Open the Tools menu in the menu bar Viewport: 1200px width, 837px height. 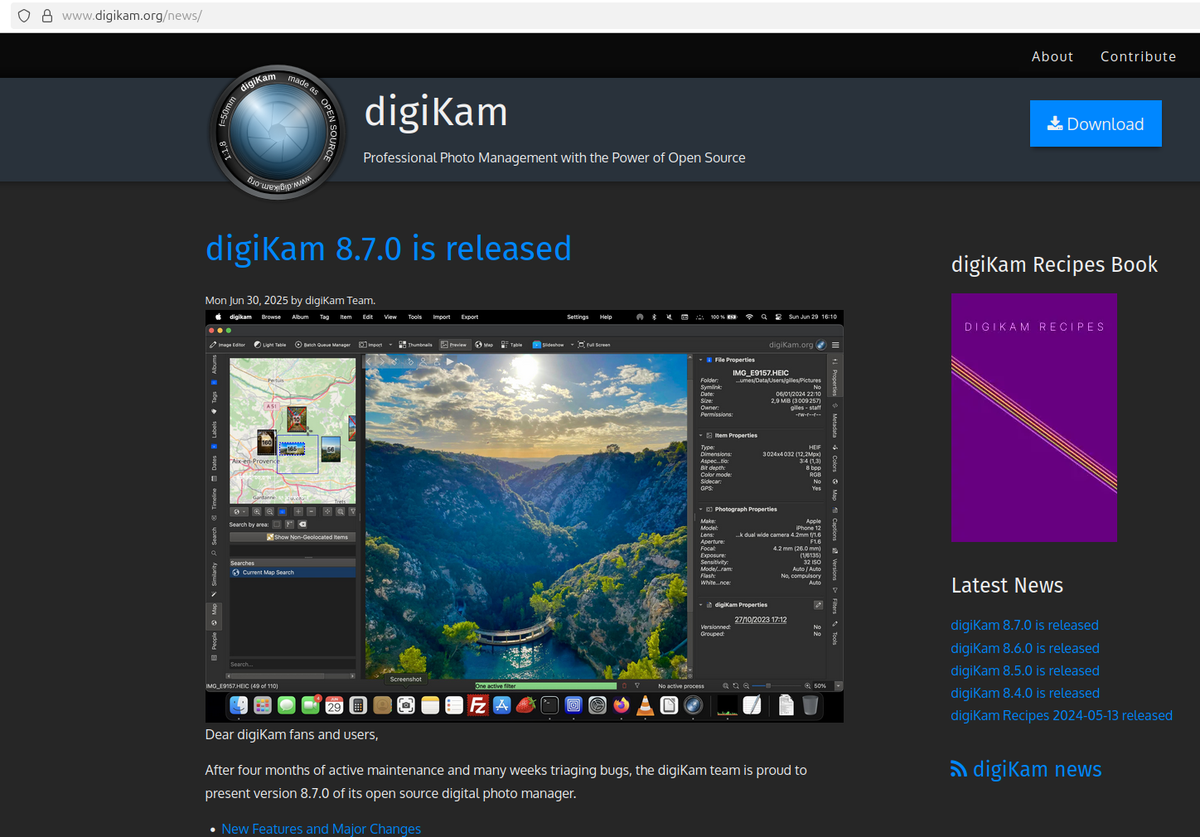tap(414, 316)
